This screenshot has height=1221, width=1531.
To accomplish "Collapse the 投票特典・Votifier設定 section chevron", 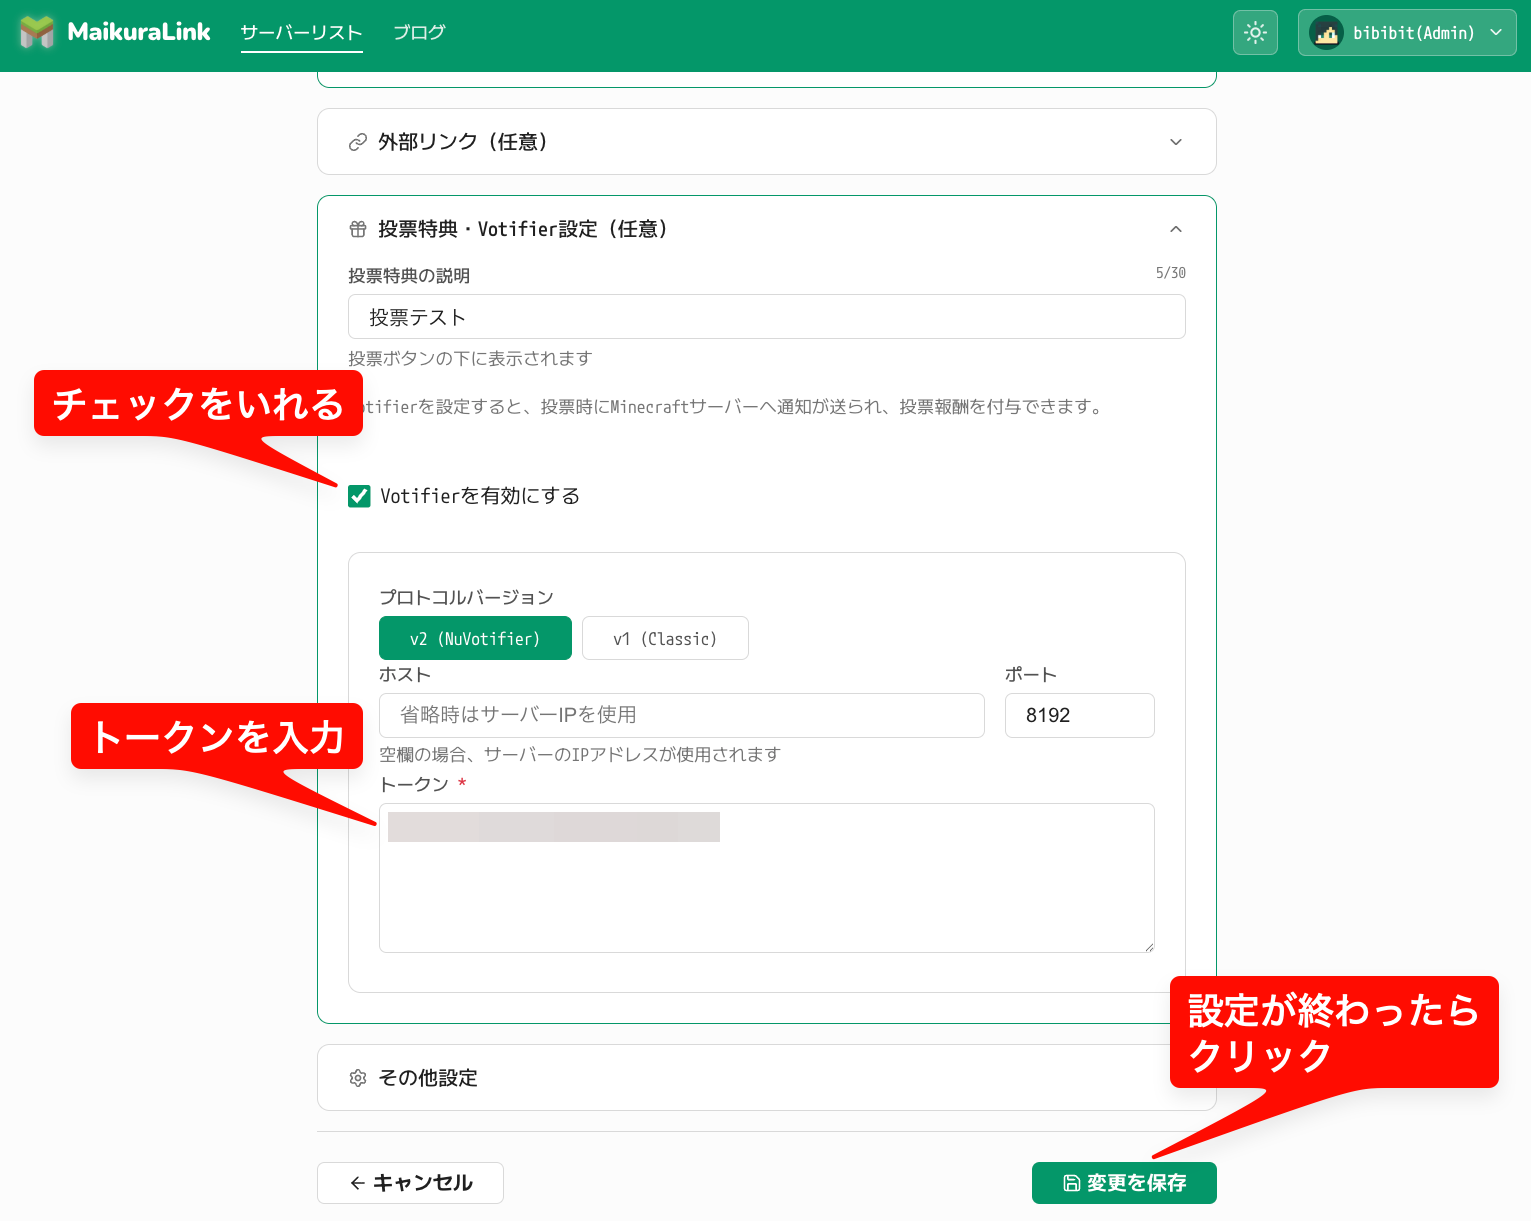I will (x=1176, y=229).
